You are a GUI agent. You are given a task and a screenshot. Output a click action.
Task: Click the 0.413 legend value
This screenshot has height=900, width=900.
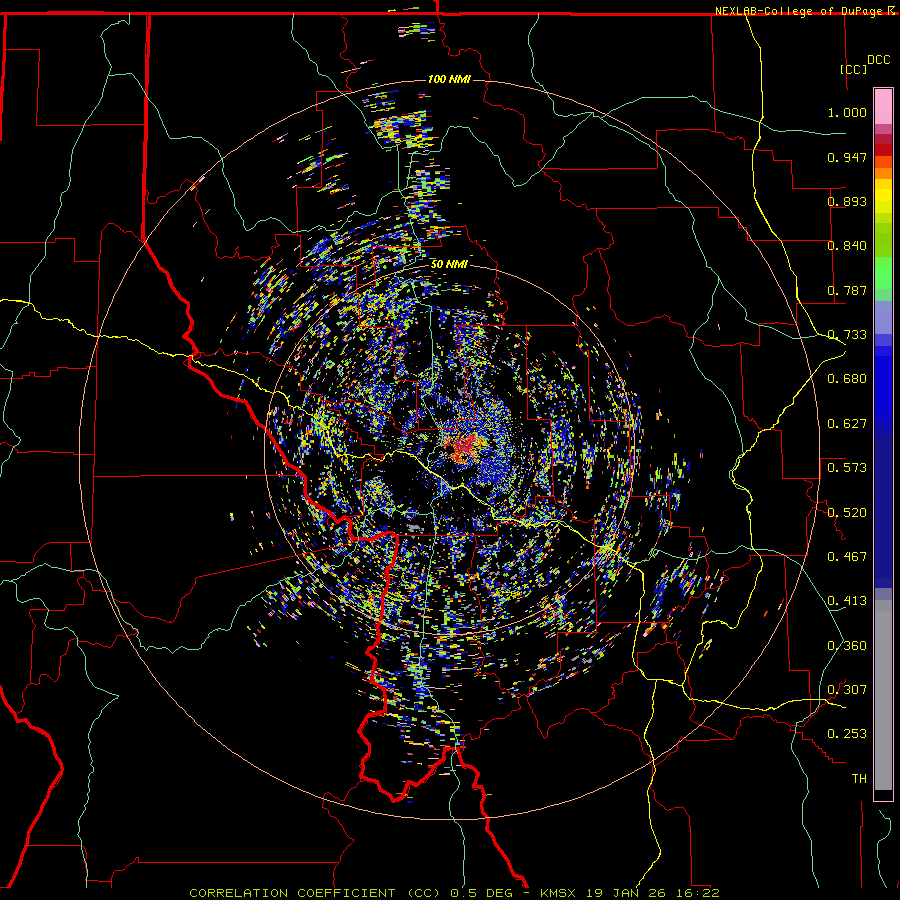[x=847, y=601]
